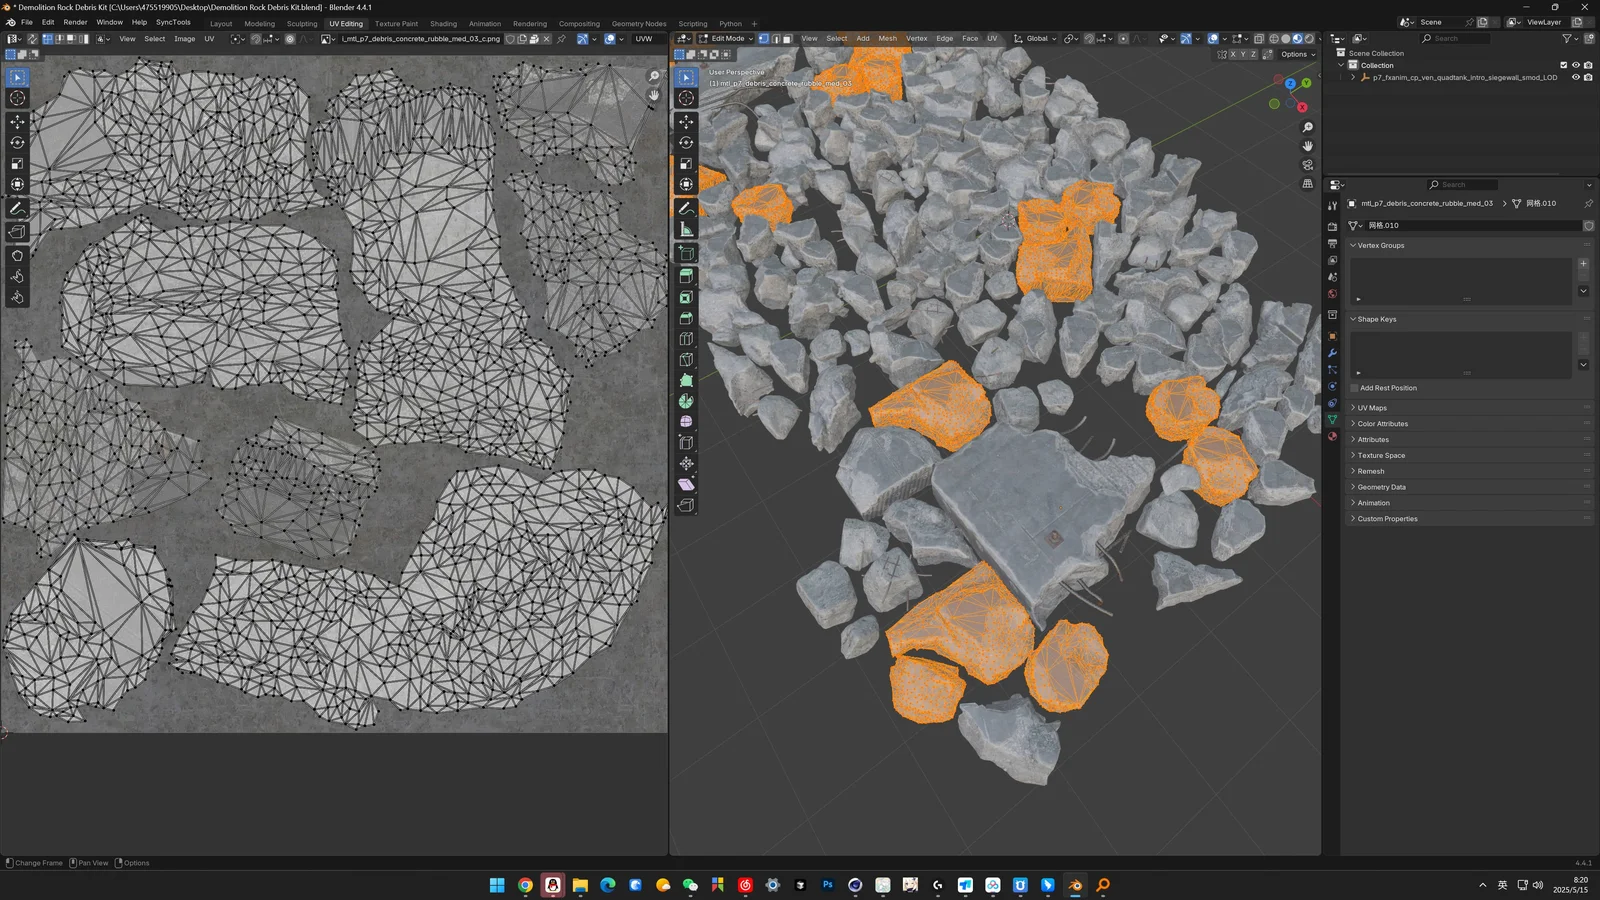Expand the UV Maps section
1600x900 pixels.
tap(1372, 408)
